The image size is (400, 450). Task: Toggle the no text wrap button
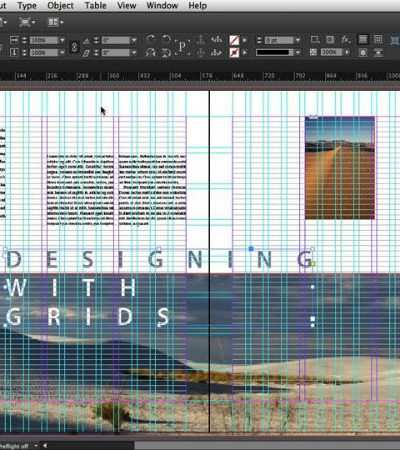pyautogui.click(x=363, y=40)
